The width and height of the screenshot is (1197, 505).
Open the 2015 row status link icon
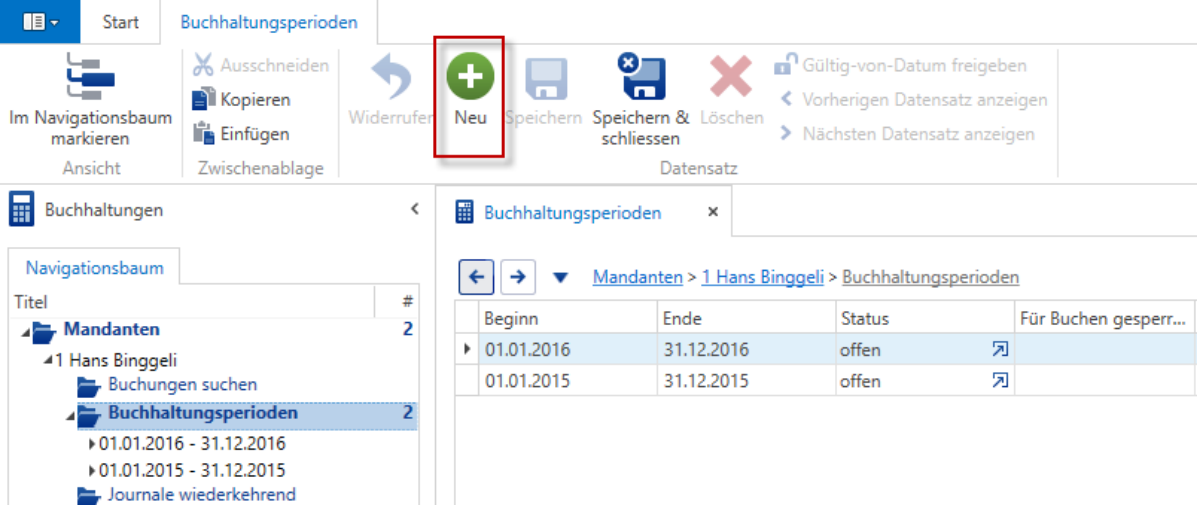coord(999,380)
